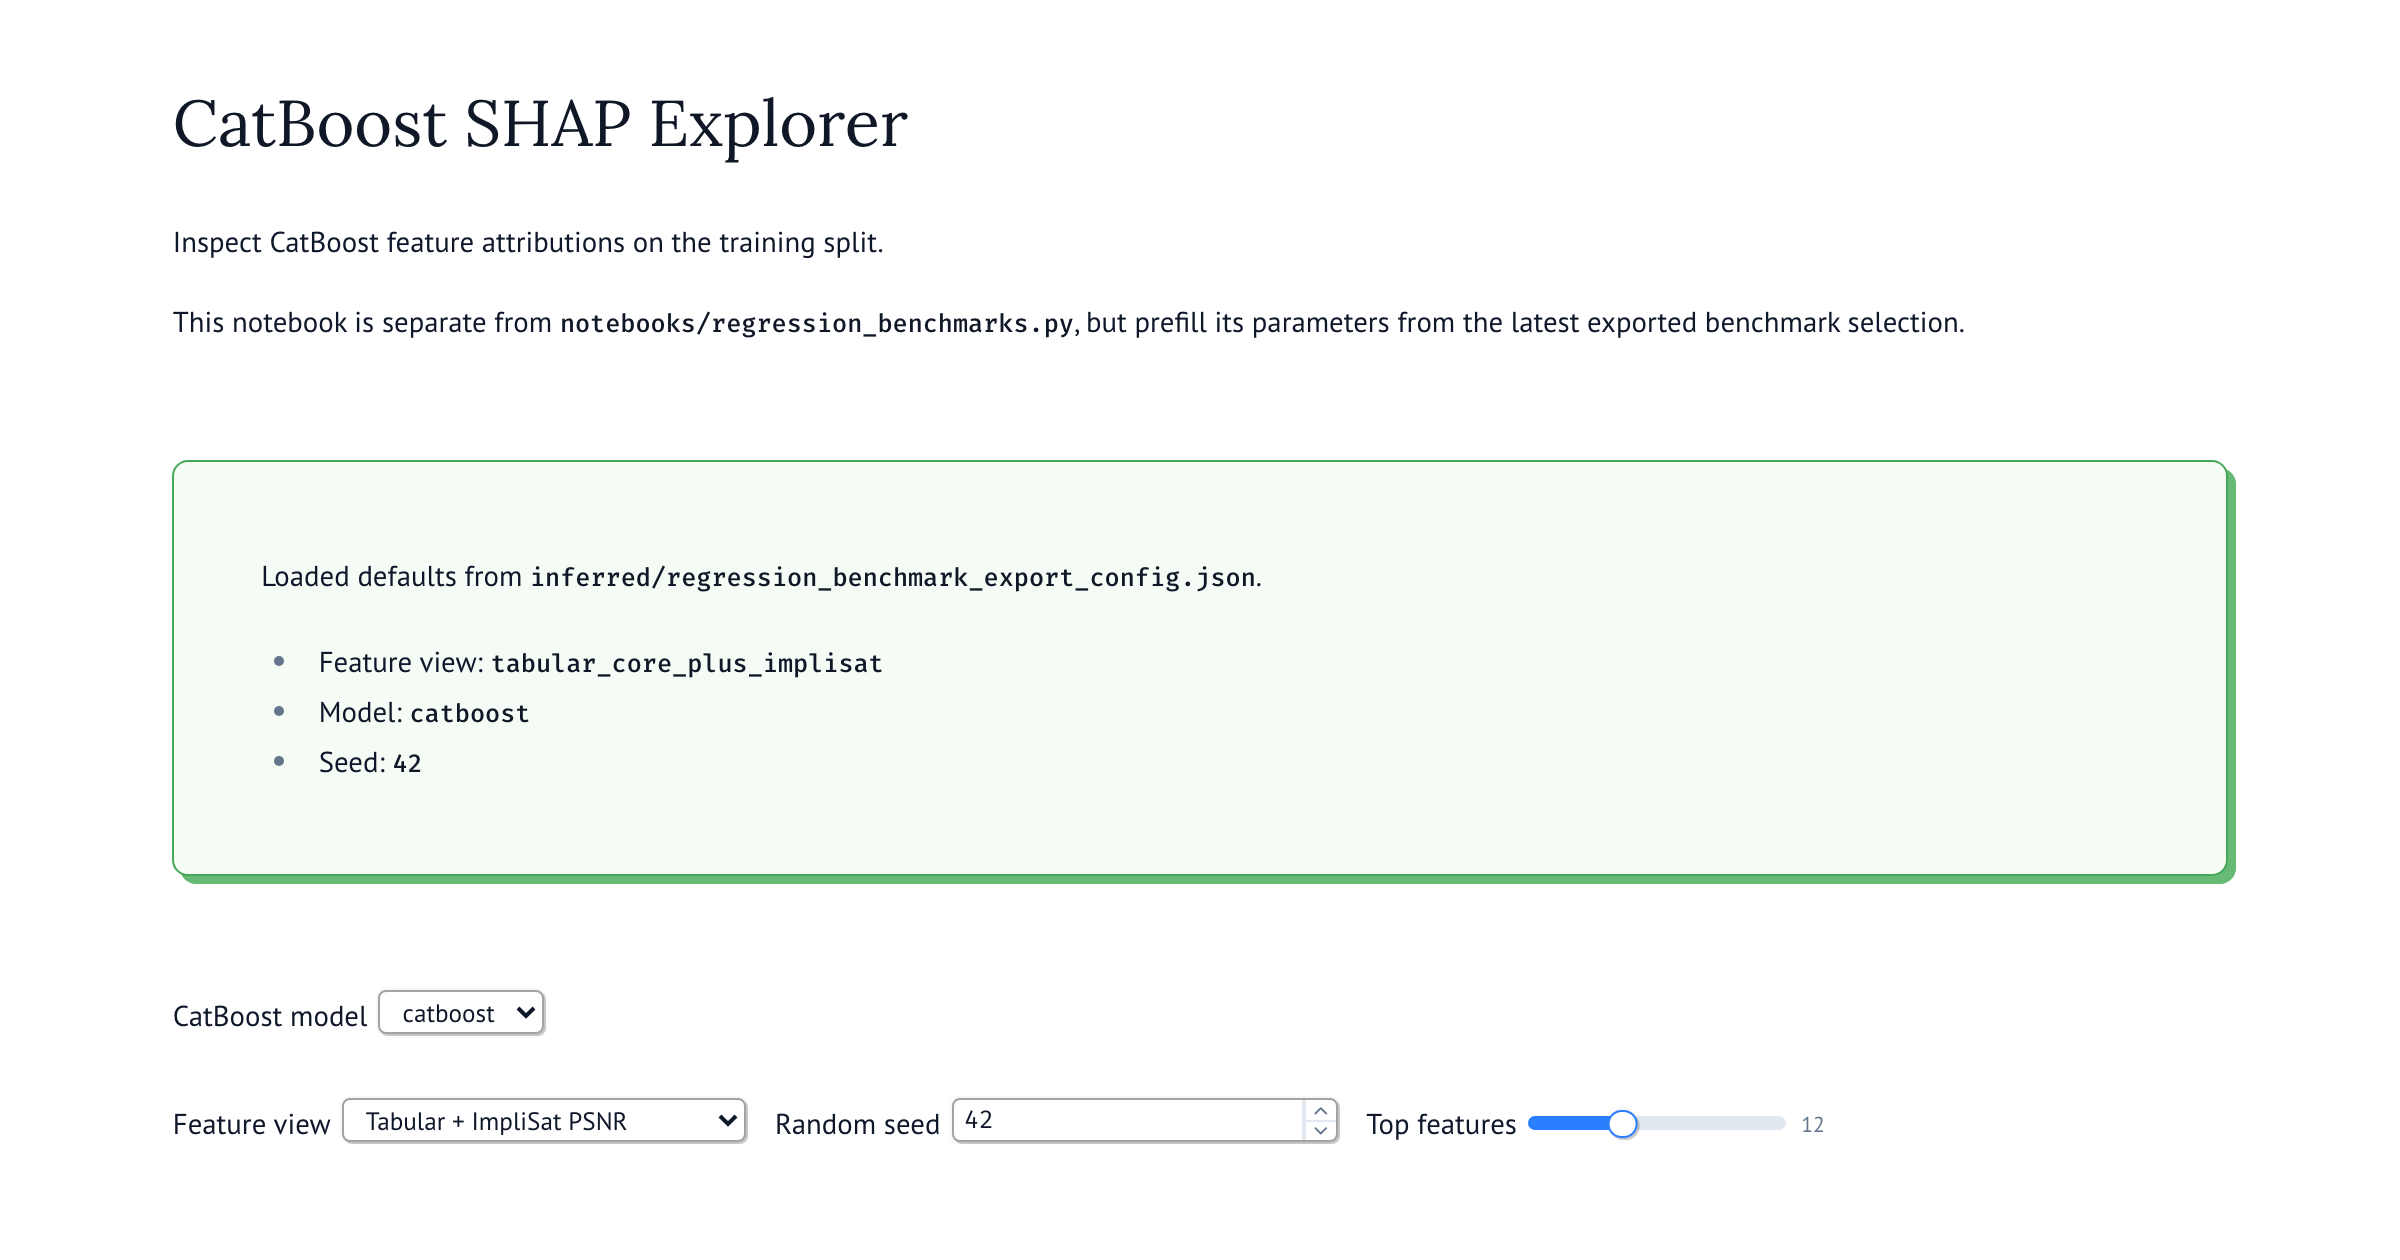Click the inferred/regression_benchmark_export_config.json path text
2400x1260 pixels.
click(x=893, y=577)
